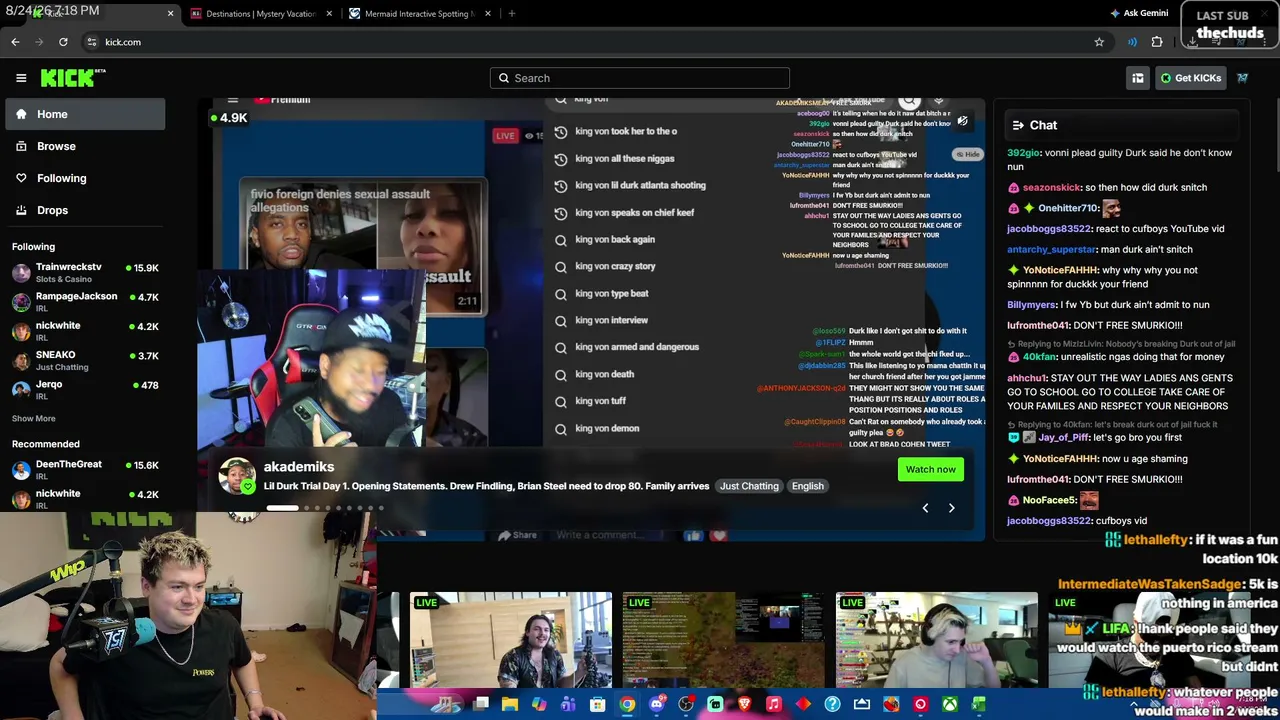1280x720 pixels.
Task: Show the next featured stream arrow
Action: click(x=951, y=508)
